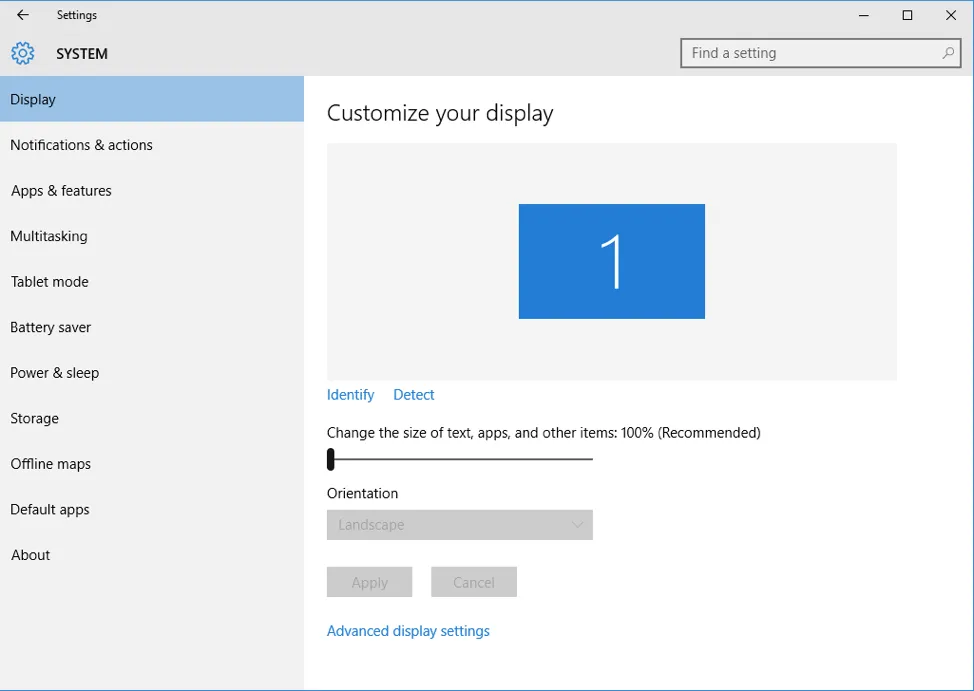Image resolution: width=974 pixels, height=691 pixels.
Task: Open Tablet mode settings
Action: [x=49, y=281]
